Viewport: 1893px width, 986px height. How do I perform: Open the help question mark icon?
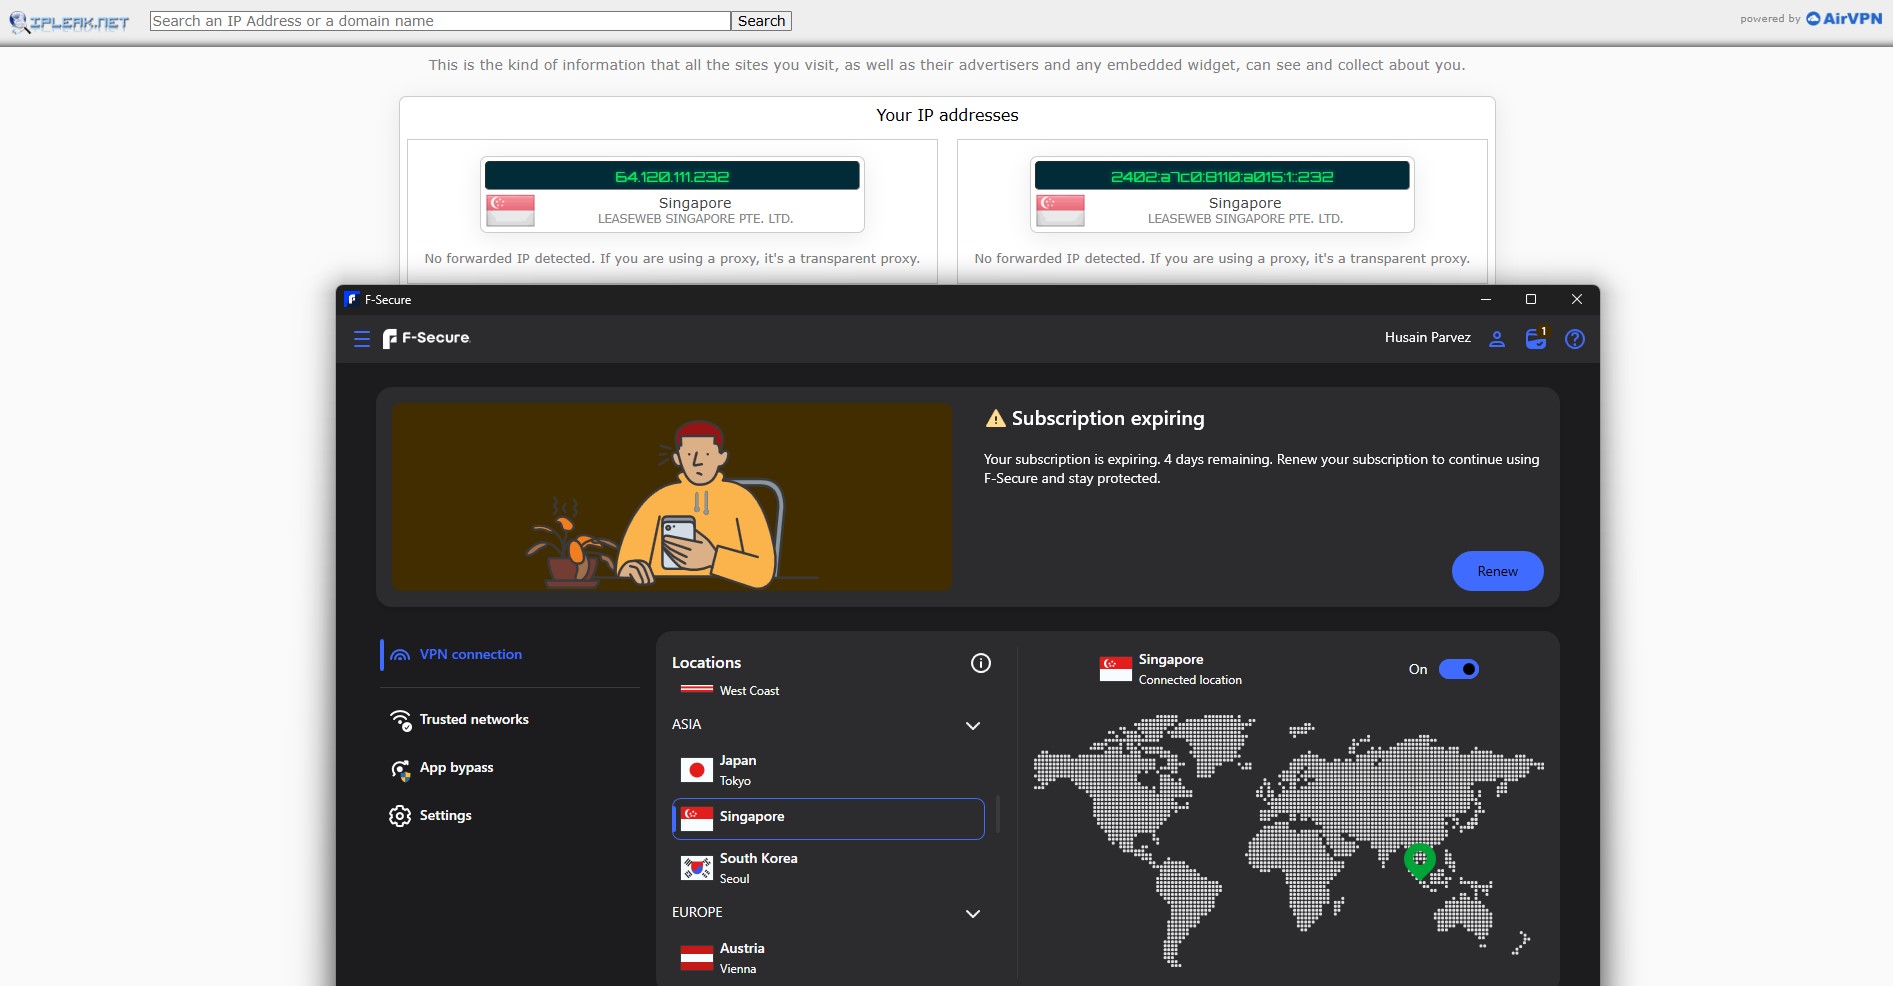pyautogui.click(x=1575, y=339)
